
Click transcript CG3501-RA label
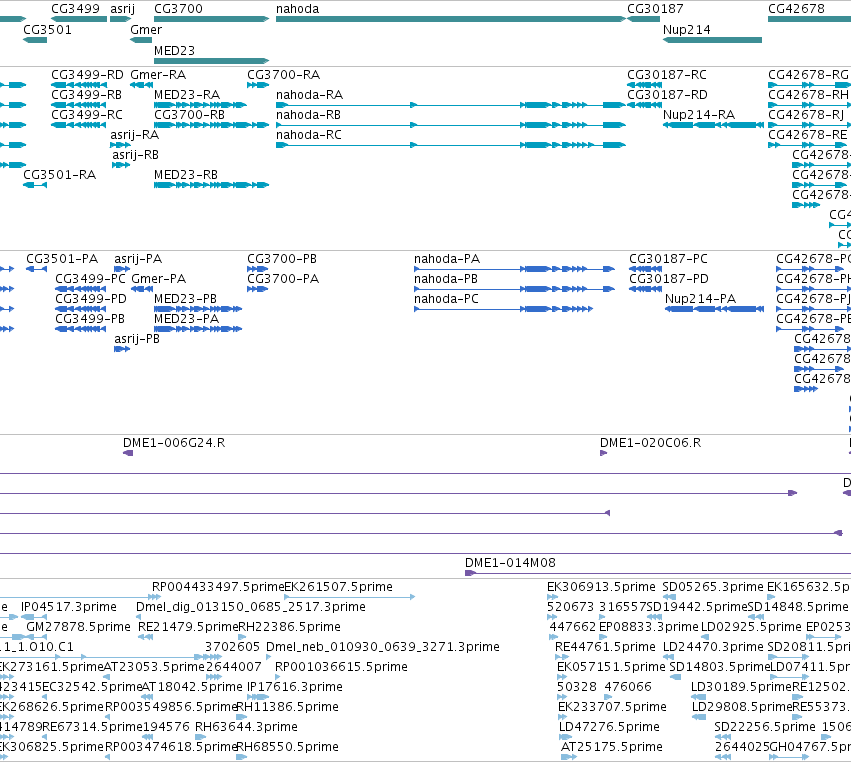60,175
